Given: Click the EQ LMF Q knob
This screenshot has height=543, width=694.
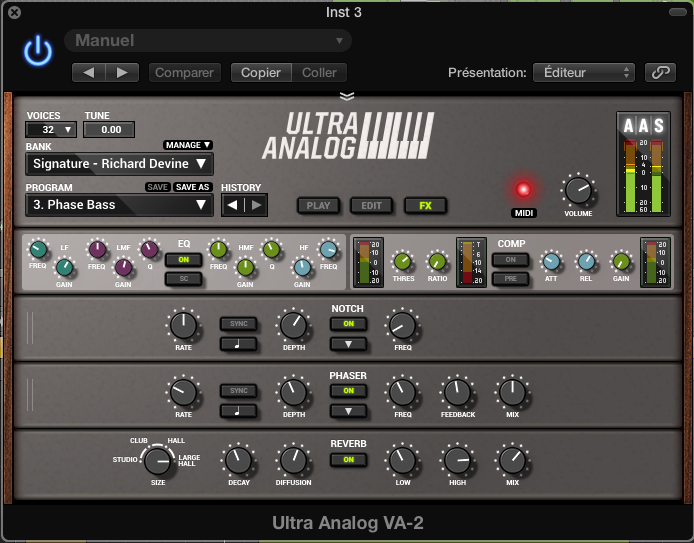Looking at the screenshot, I should [150, 249].
